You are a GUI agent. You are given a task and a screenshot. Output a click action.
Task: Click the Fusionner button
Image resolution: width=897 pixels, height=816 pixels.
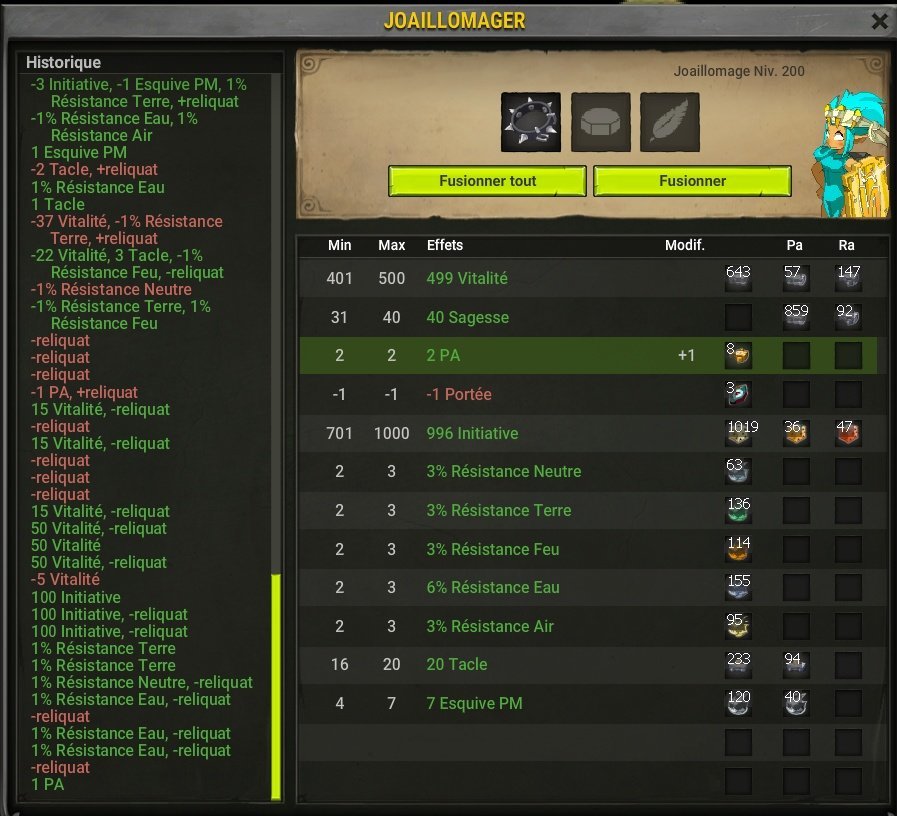click(x=692, y=181)
